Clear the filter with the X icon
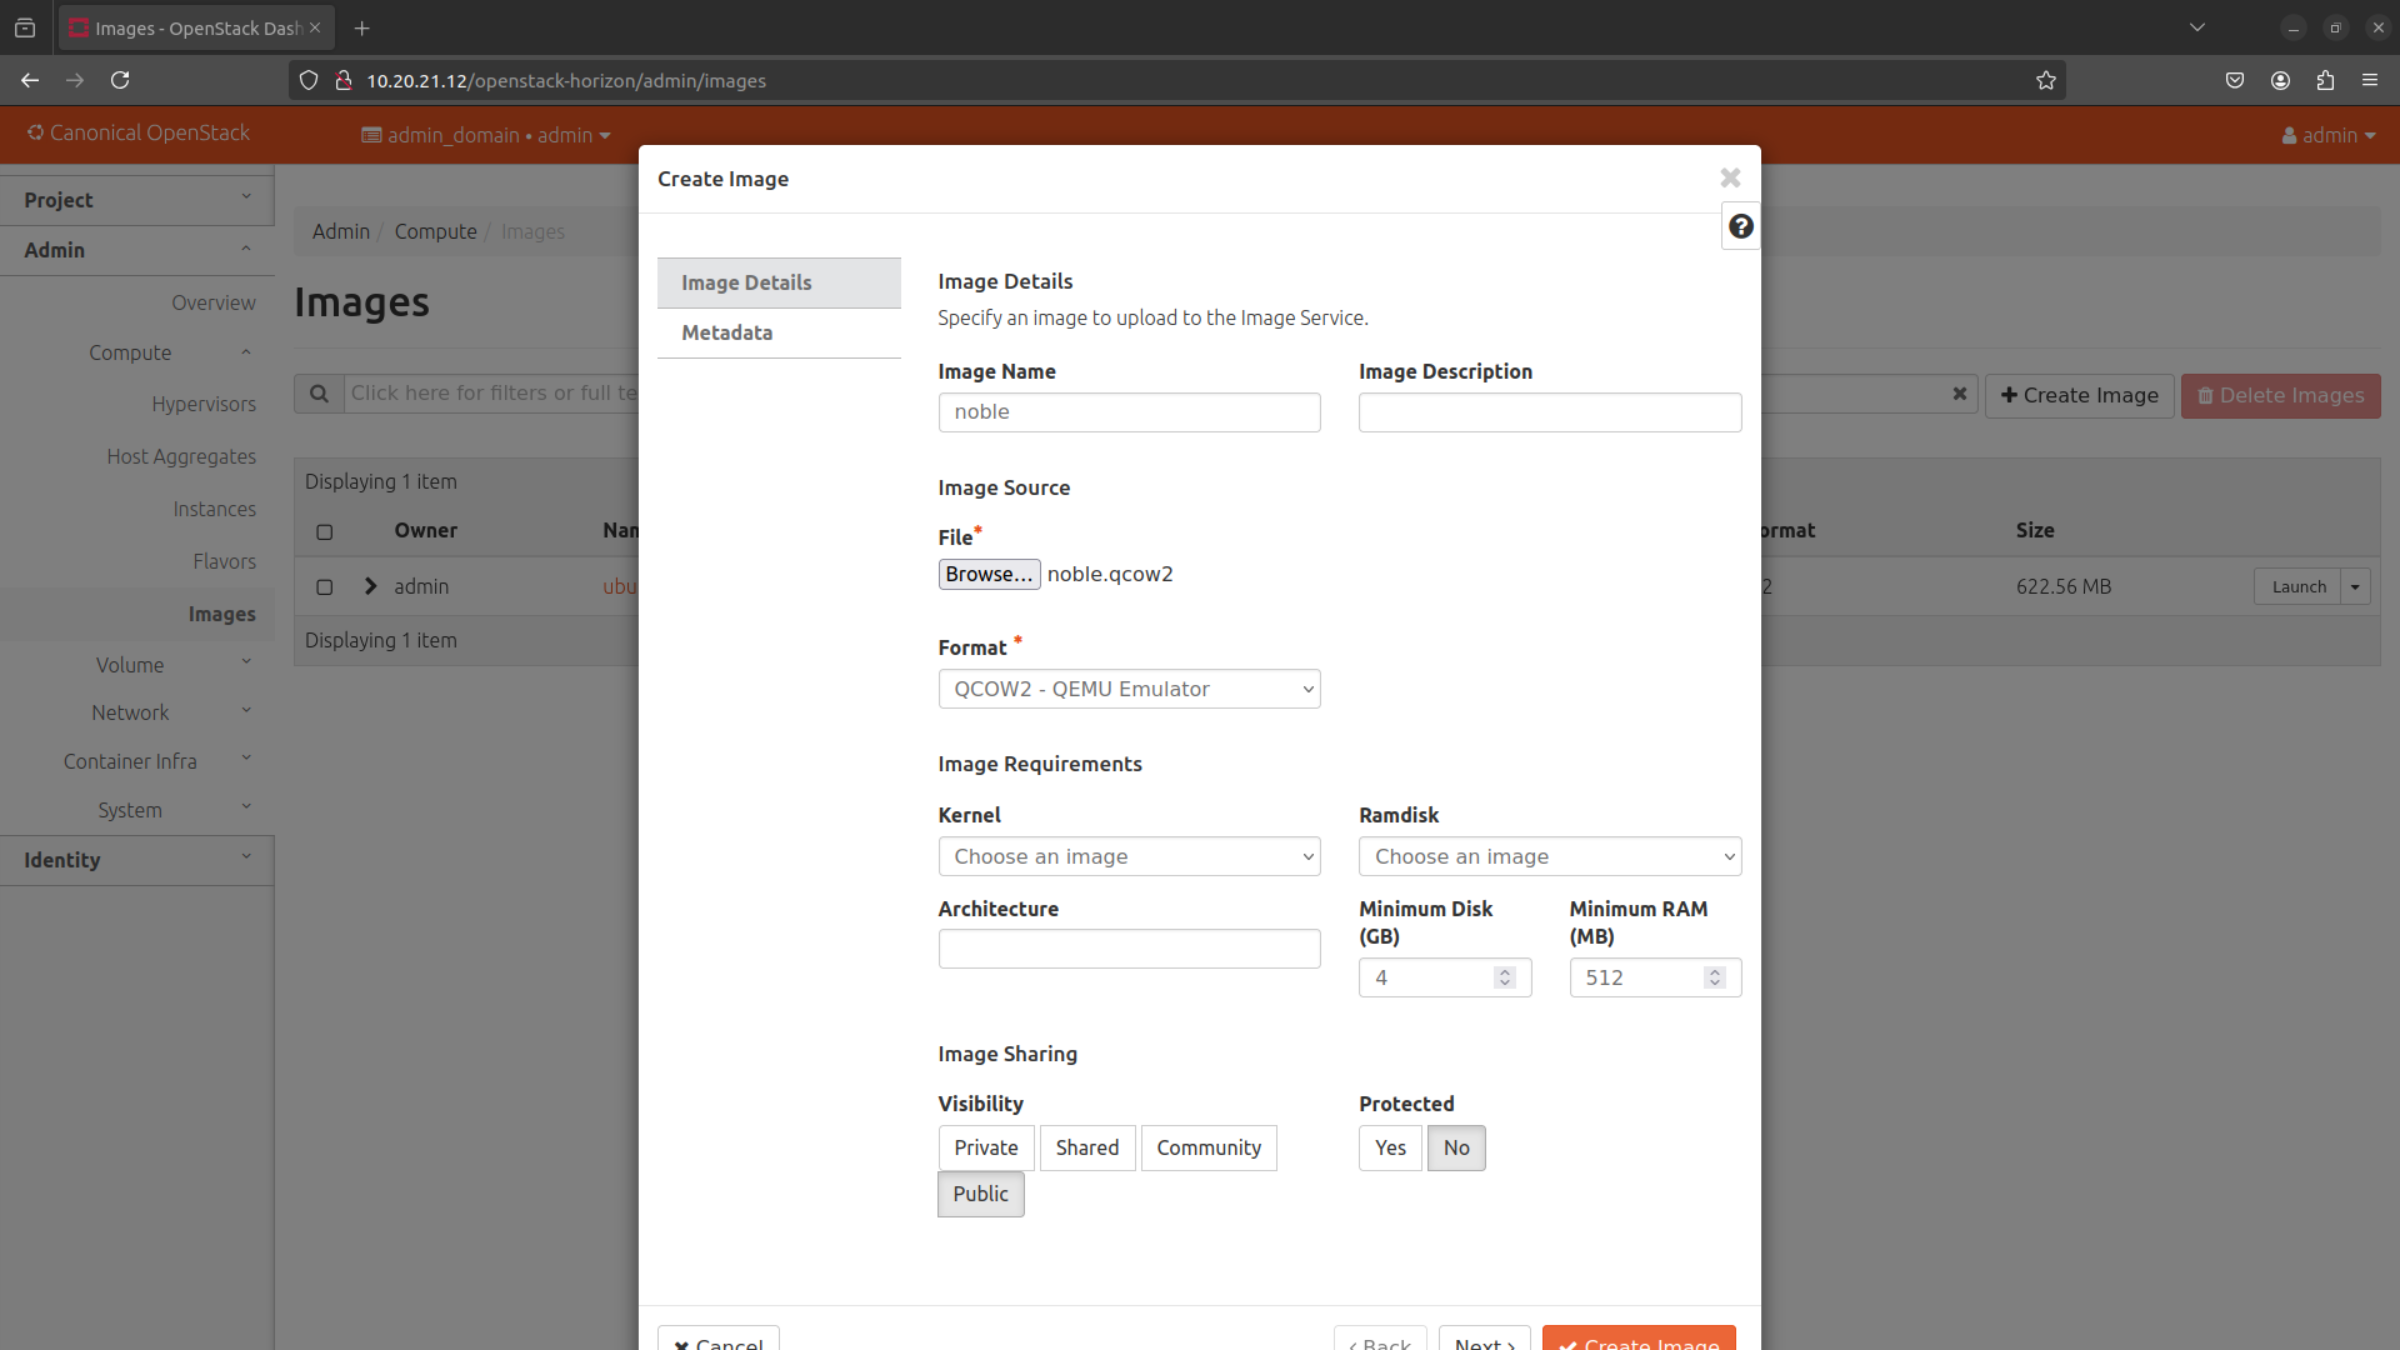Screen dimensions: 2400x1350 1960,394
